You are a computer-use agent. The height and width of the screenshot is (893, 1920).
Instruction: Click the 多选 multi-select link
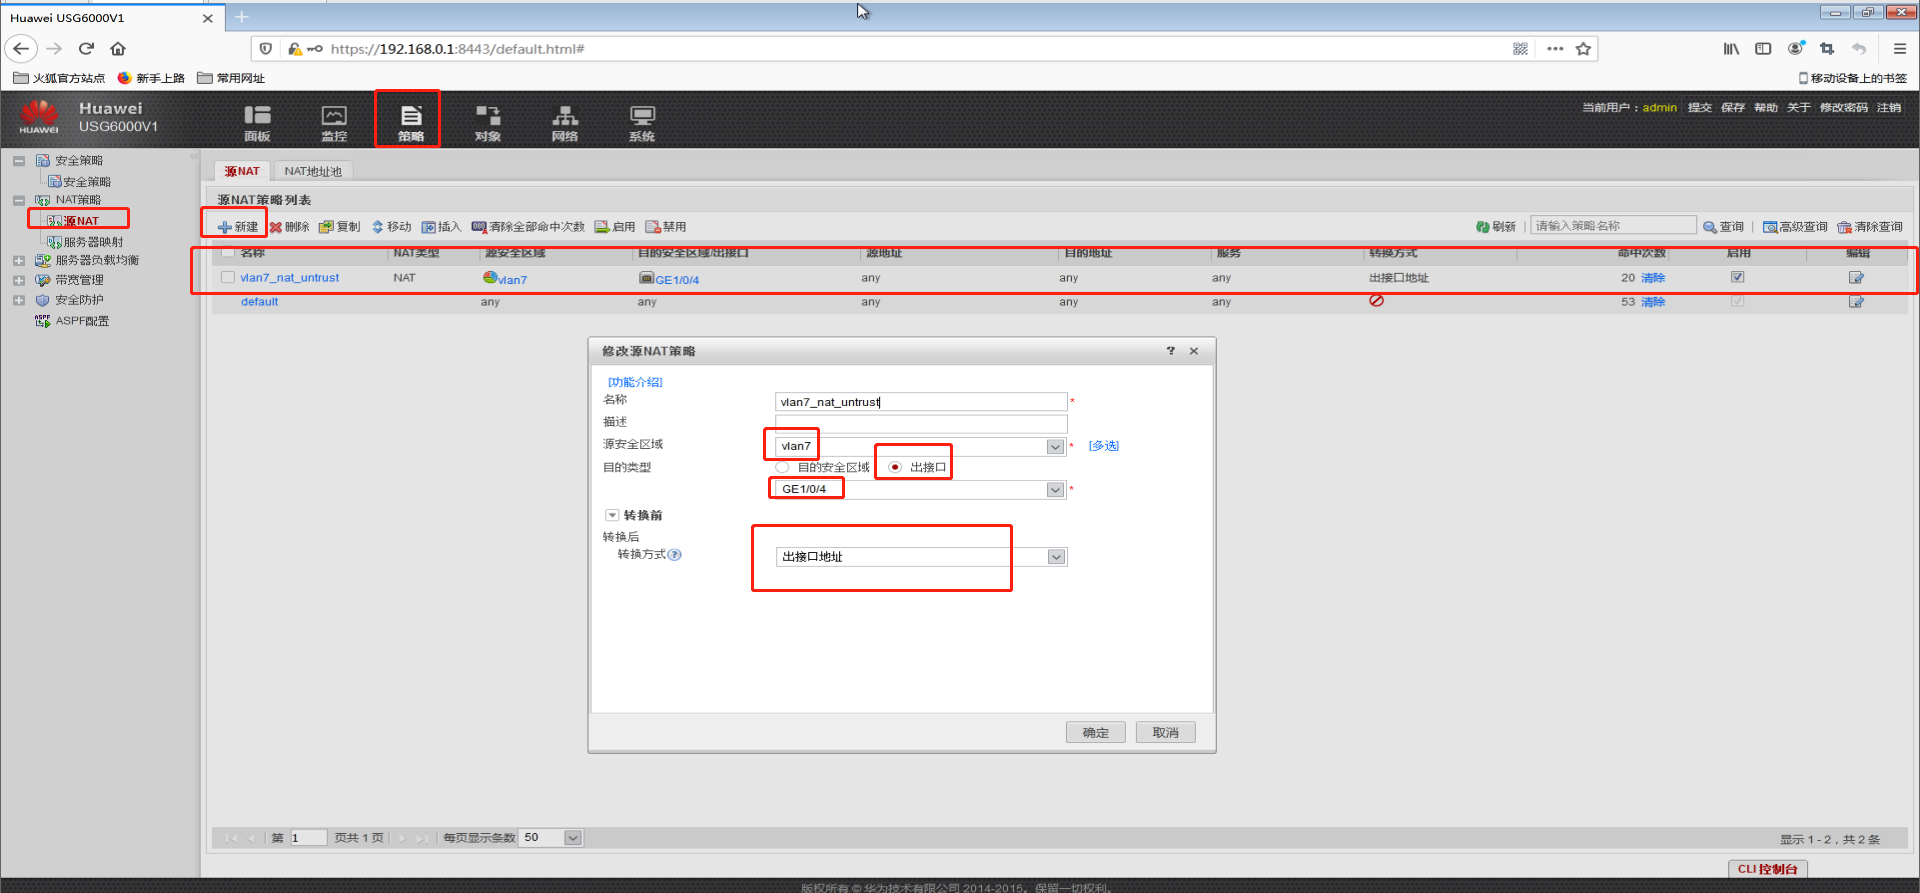[1104, 446]
